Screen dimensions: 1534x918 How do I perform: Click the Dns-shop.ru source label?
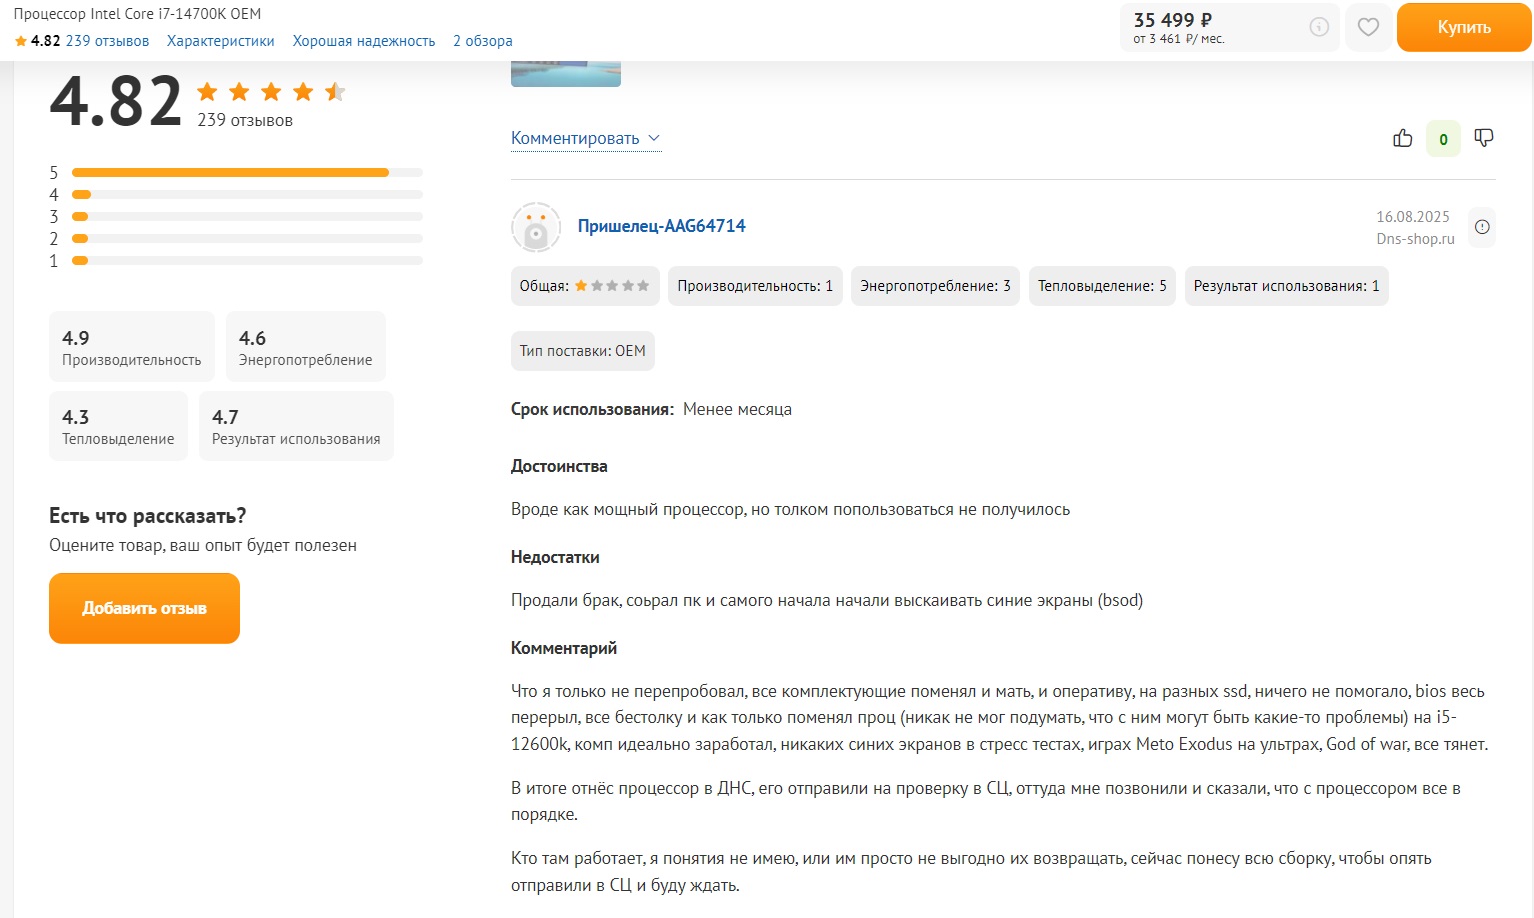[1415, 239]
